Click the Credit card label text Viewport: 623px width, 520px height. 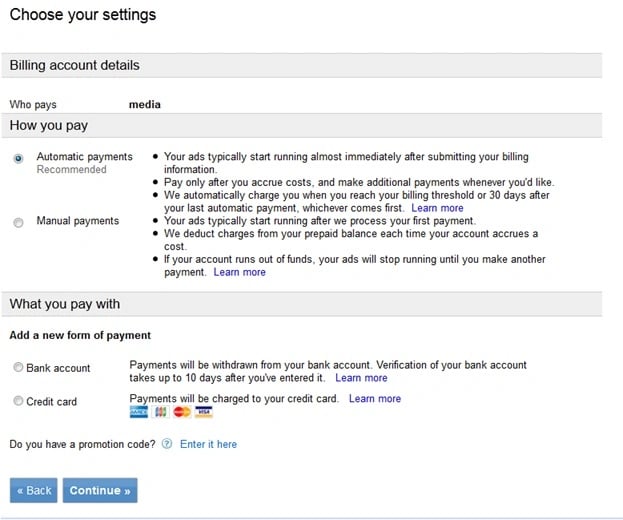coord(52,402)
